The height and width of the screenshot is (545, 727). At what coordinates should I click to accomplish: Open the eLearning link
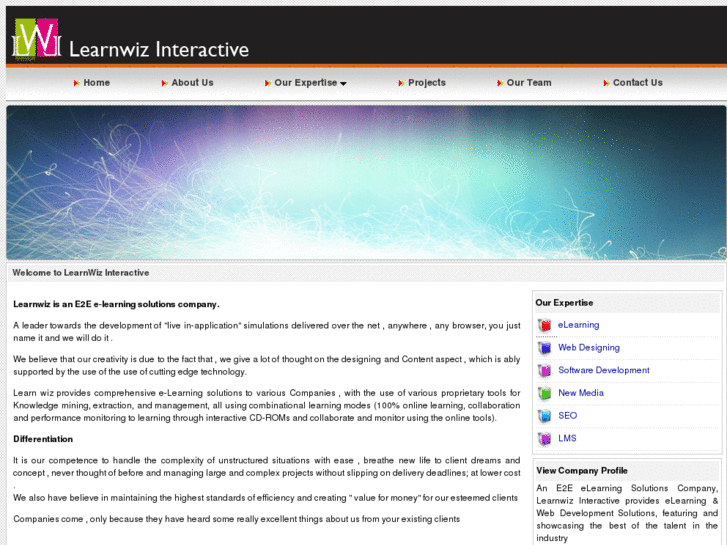(578, 325)
